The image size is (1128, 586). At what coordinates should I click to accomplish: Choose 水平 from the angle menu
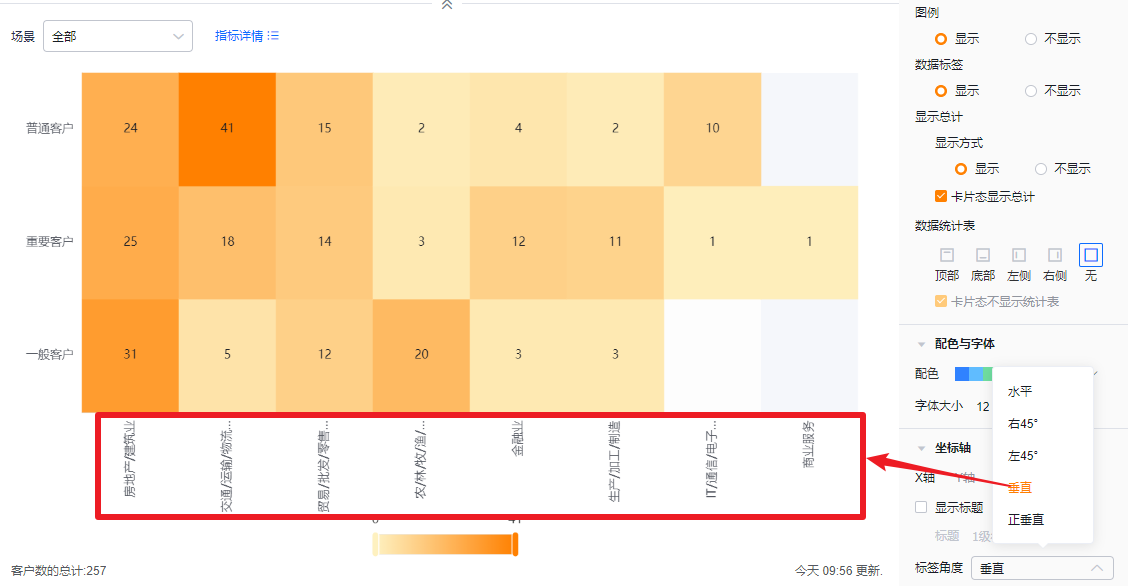pyautogui.click(x=1020, y=391)
